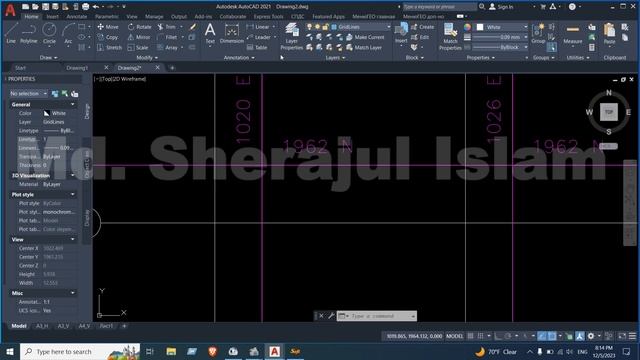Open the Manage ribbon tab
Screen dimensions: 640x360
154,17
